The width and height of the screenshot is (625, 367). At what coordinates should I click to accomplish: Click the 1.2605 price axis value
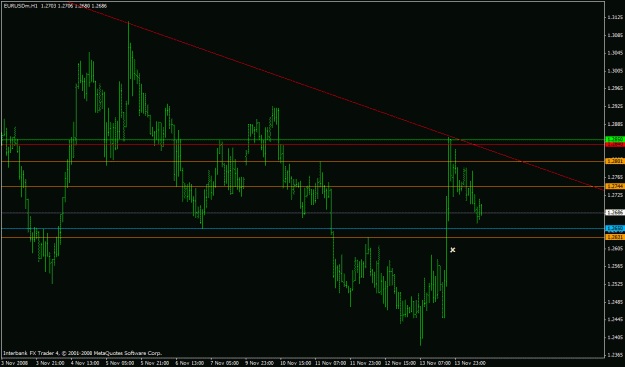614,248
